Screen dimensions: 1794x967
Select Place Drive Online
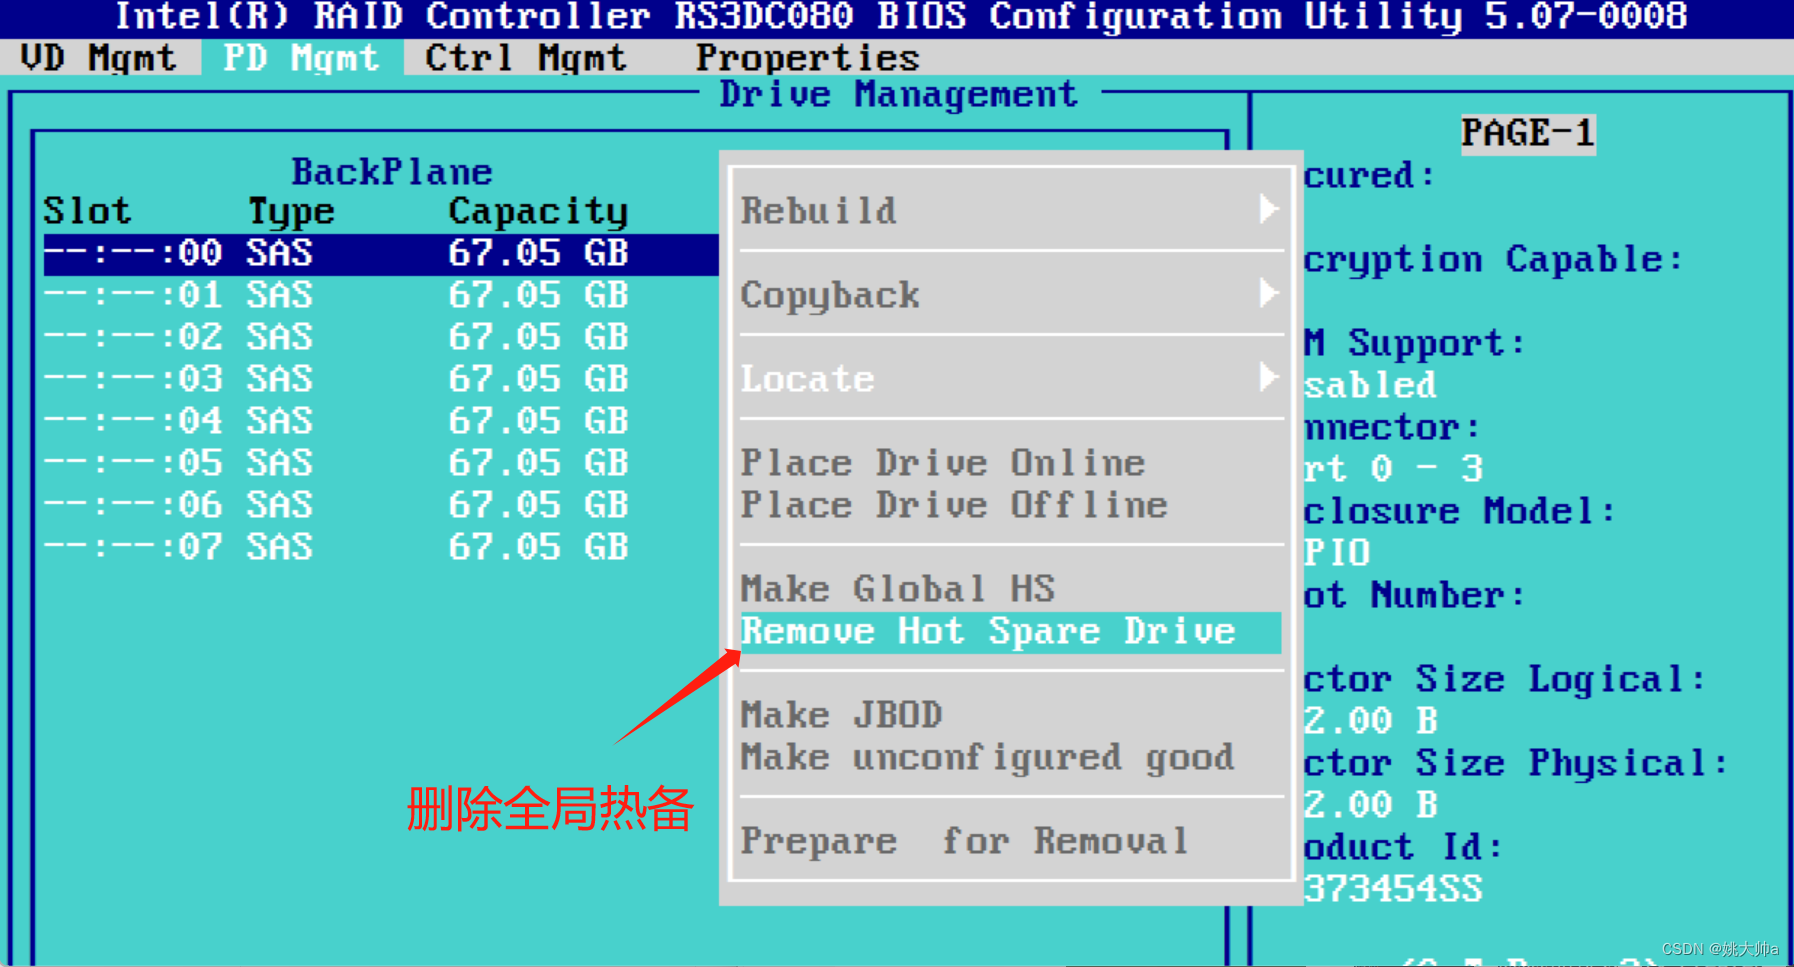pos(942,463)
